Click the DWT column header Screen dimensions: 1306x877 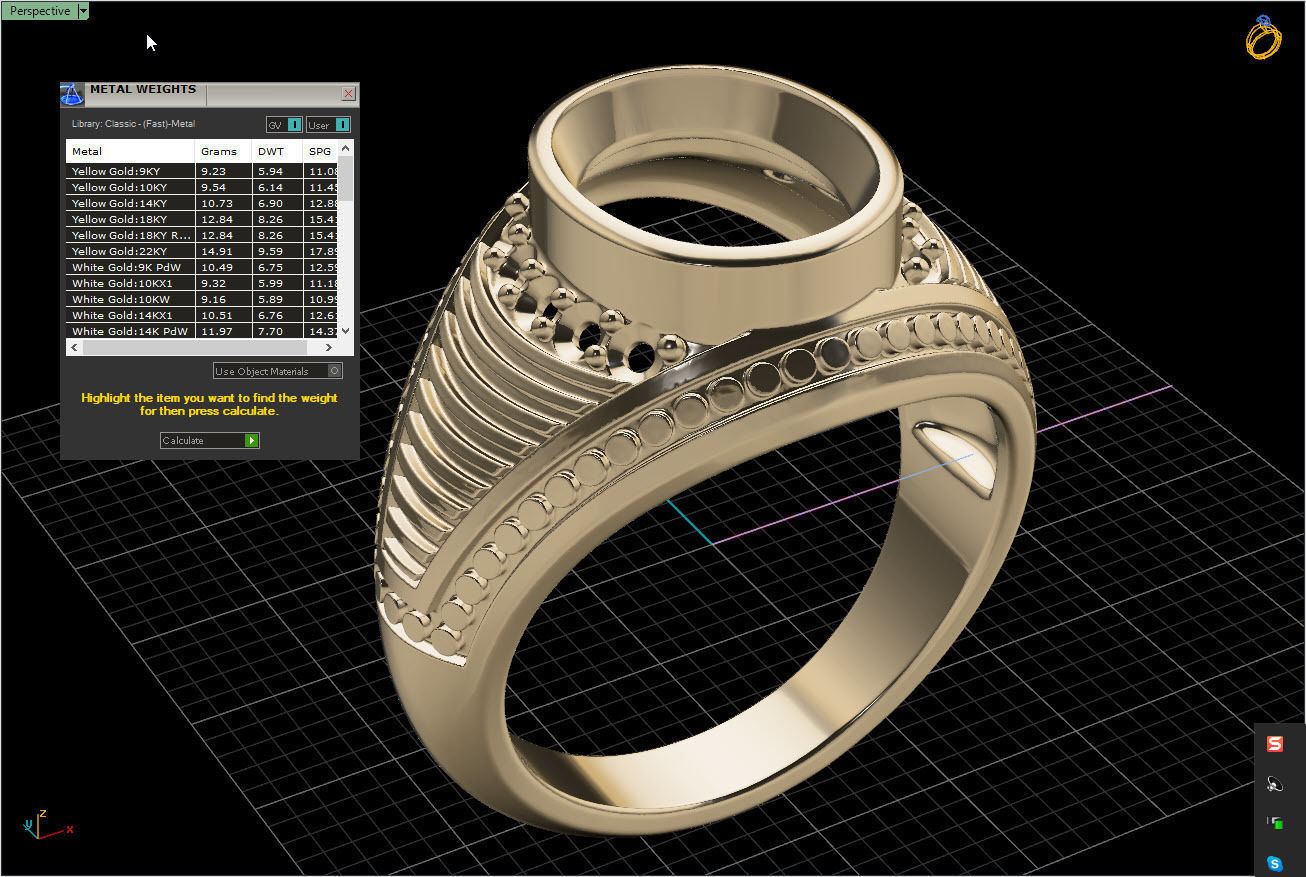click(x=277, y=151)
